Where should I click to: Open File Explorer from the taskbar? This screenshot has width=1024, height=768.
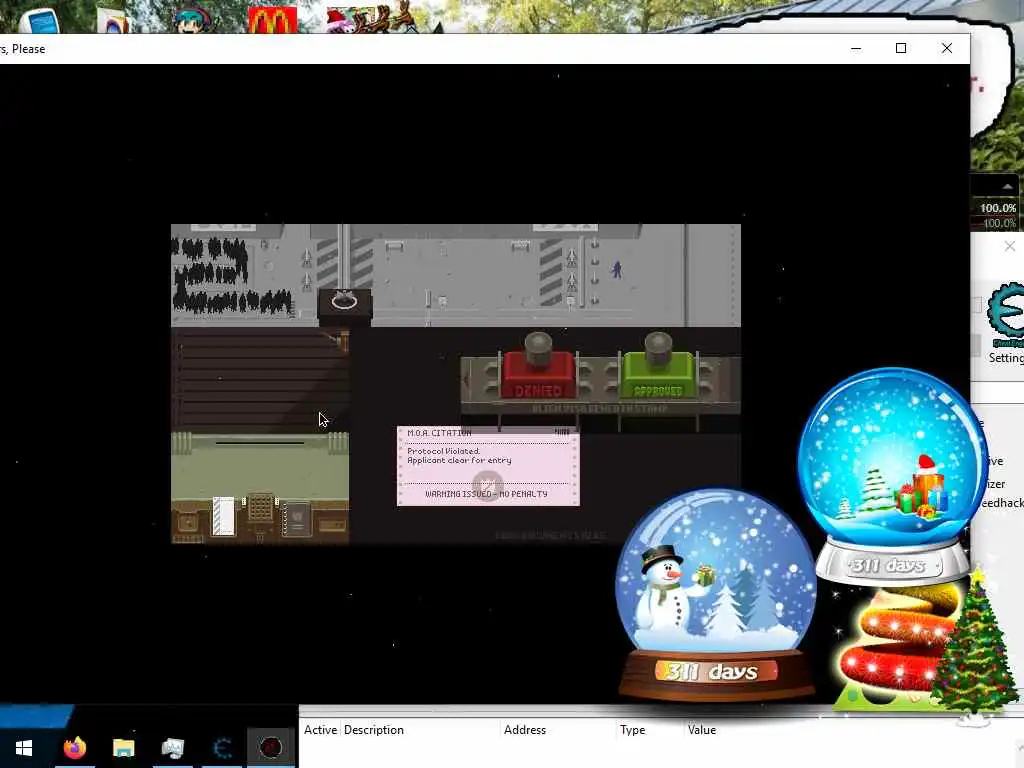(123, 748)
